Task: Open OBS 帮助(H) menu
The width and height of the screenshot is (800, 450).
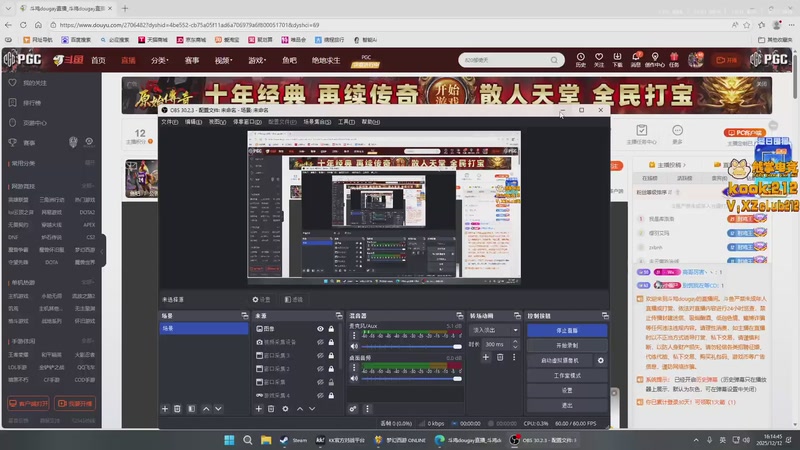Action: click(370, 122)
